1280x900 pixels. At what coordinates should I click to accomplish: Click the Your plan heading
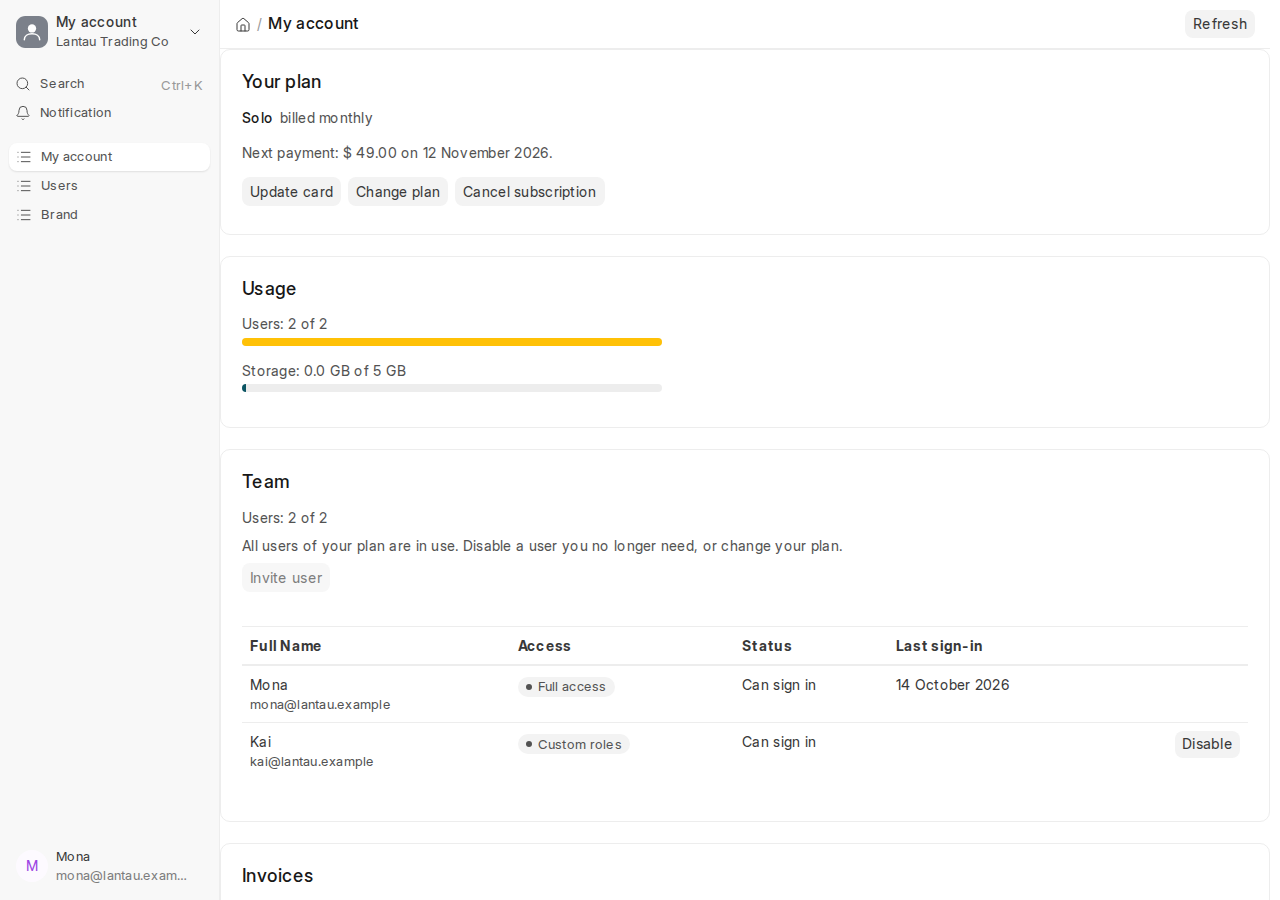[282, 82]
